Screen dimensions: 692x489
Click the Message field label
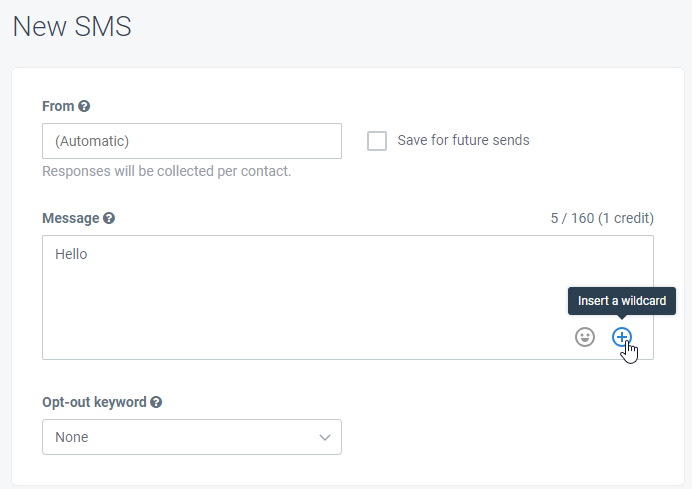(71, 218)
